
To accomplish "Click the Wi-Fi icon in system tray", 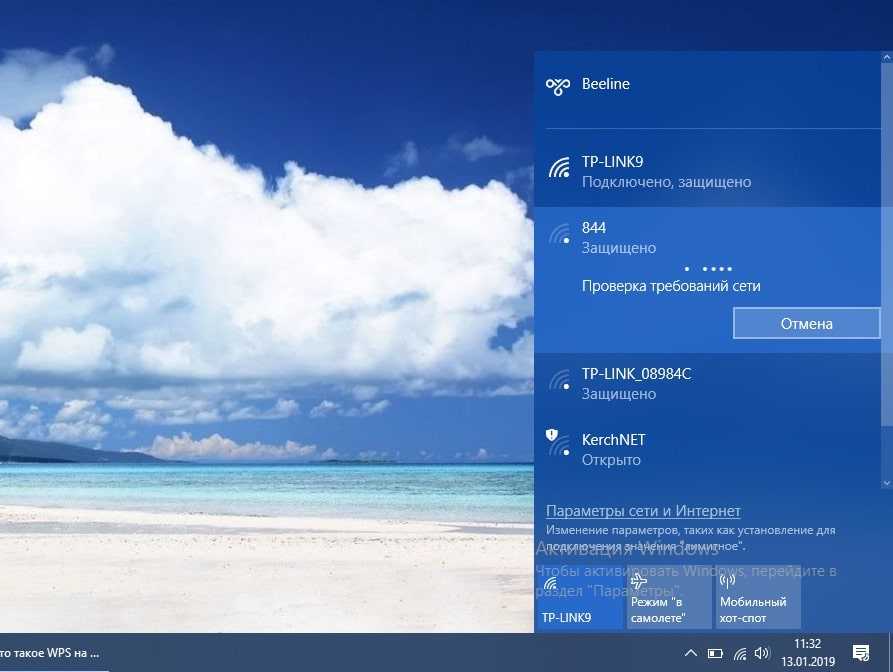I will 740,654.
